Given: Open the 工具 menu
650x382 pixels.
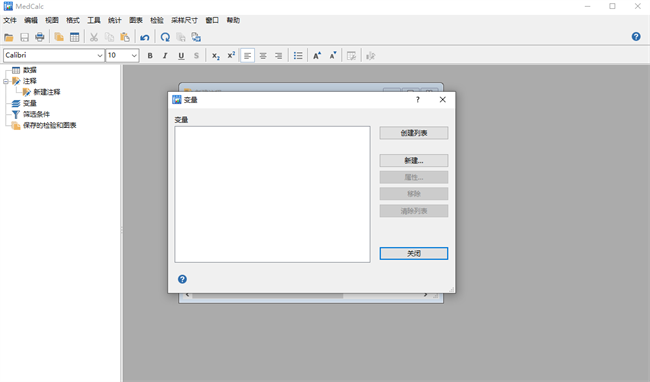Looking at the screenshot, I should pos(94,20).
